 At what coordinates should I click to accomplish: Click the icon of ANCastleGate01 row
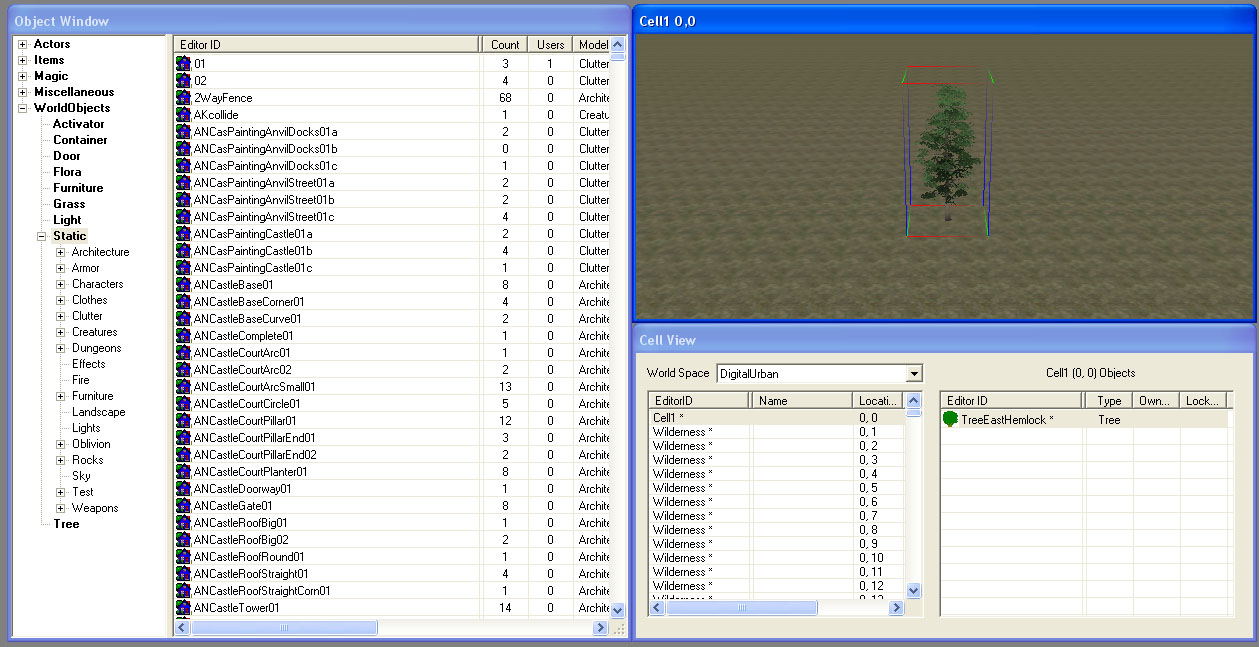coord(183,506)
